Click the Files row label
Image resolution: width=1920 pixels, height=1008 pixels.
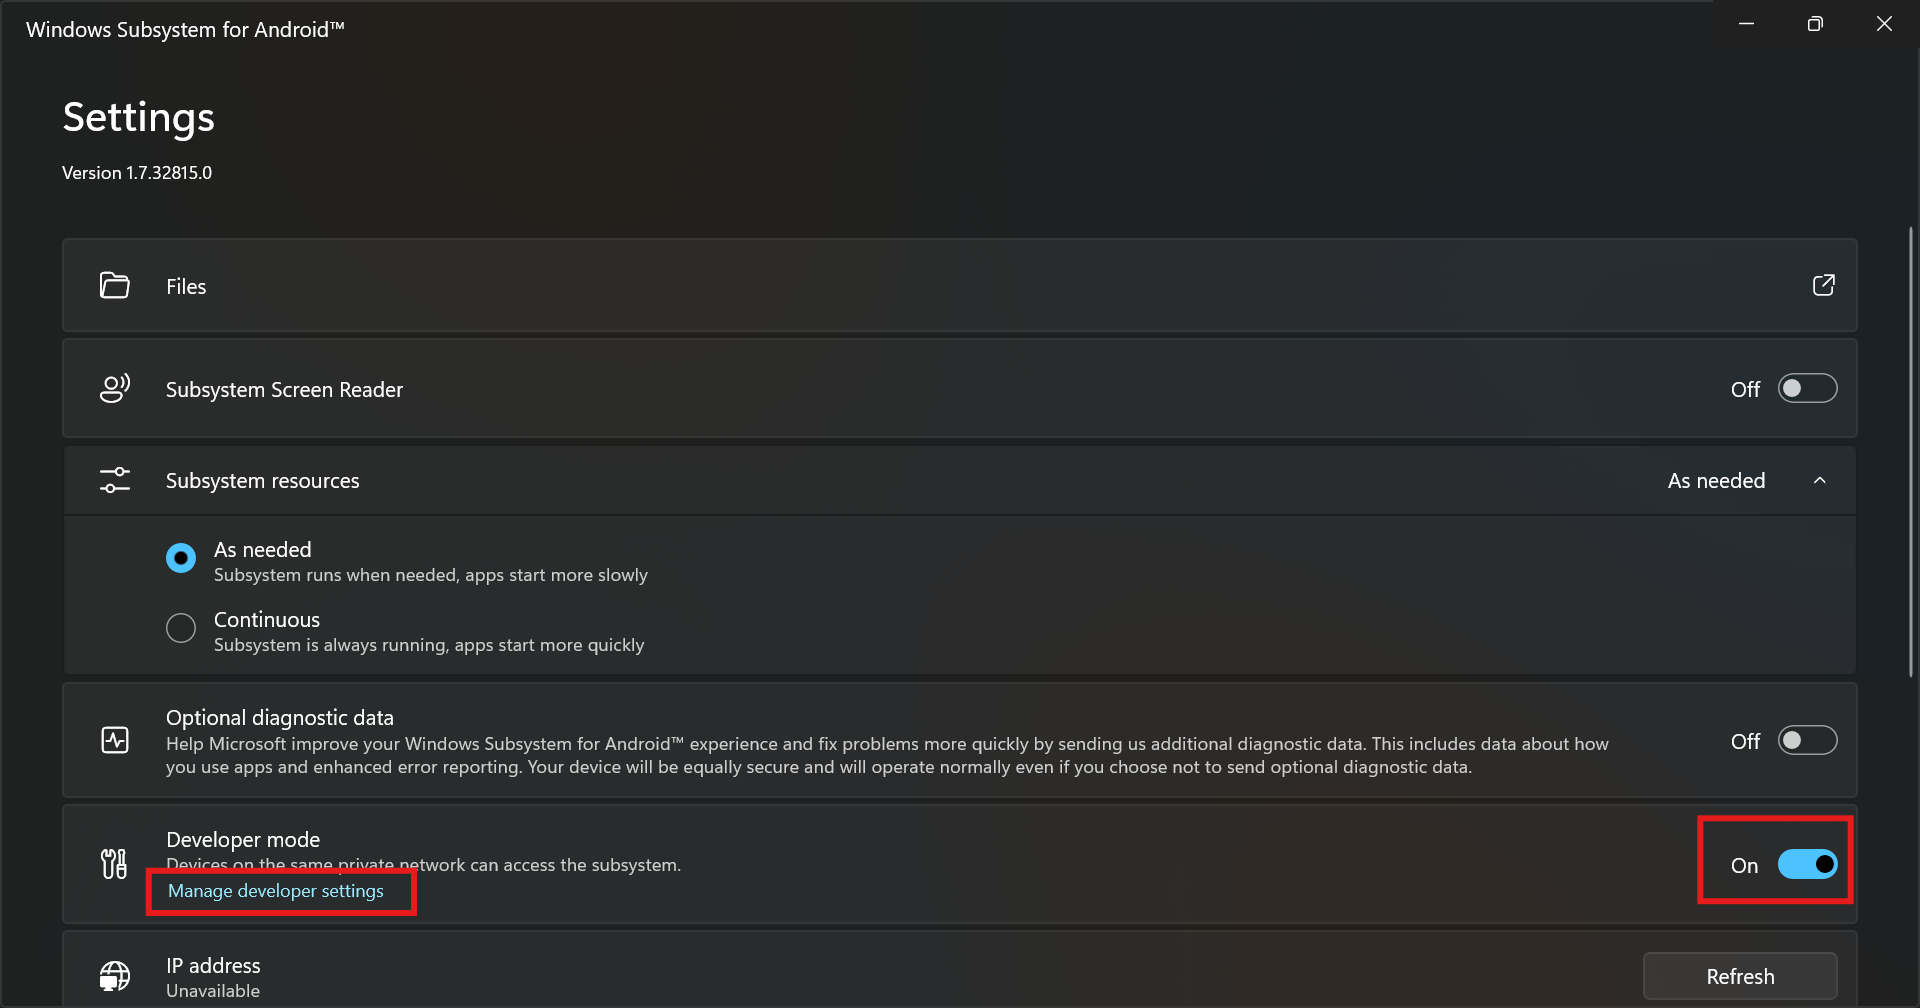pyautogui.click(x=186, y=287)
